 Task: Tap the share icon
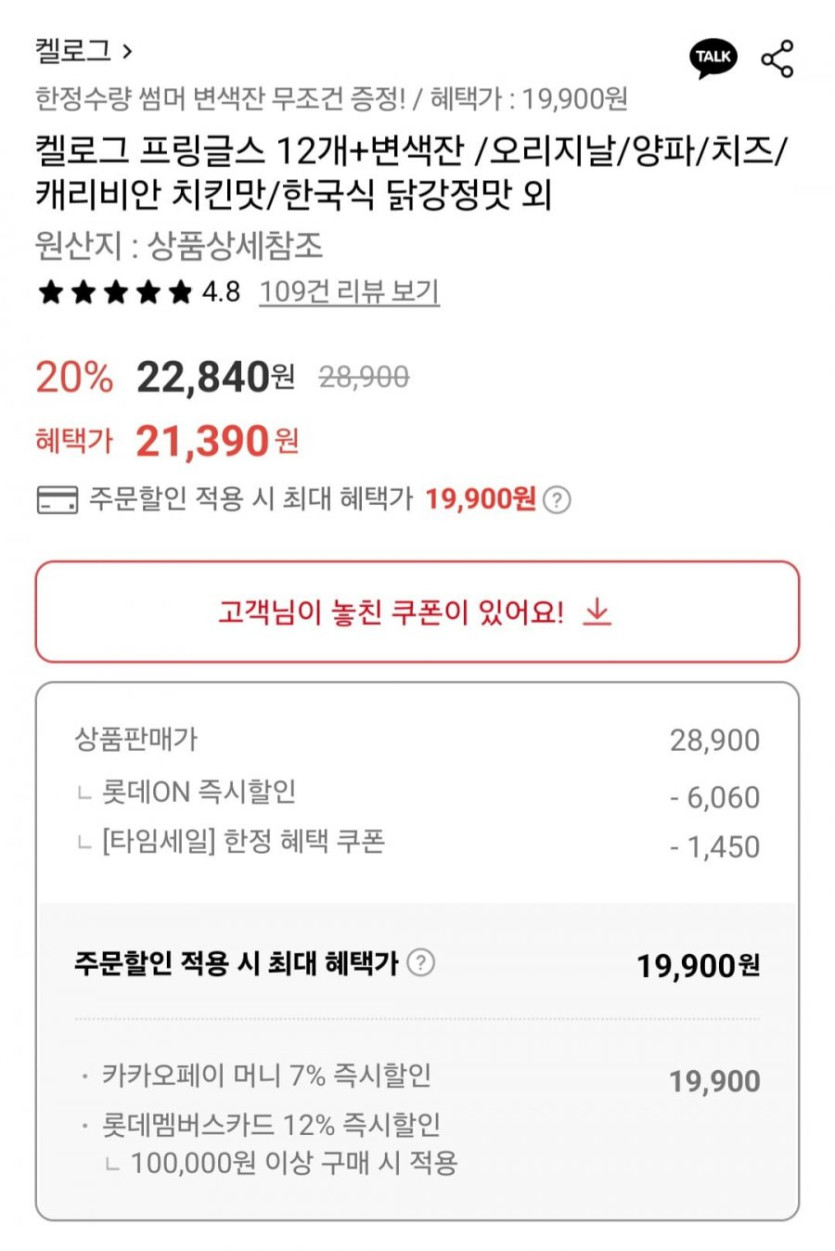(x=777, y=58)
